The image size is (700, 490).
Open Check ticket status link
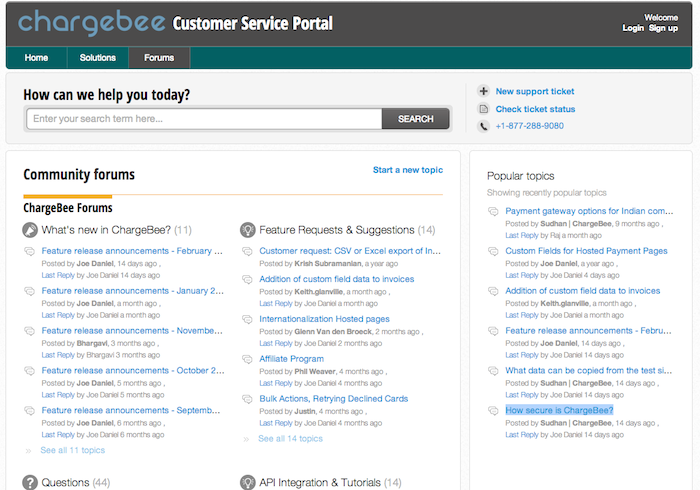tap(535, 109)
